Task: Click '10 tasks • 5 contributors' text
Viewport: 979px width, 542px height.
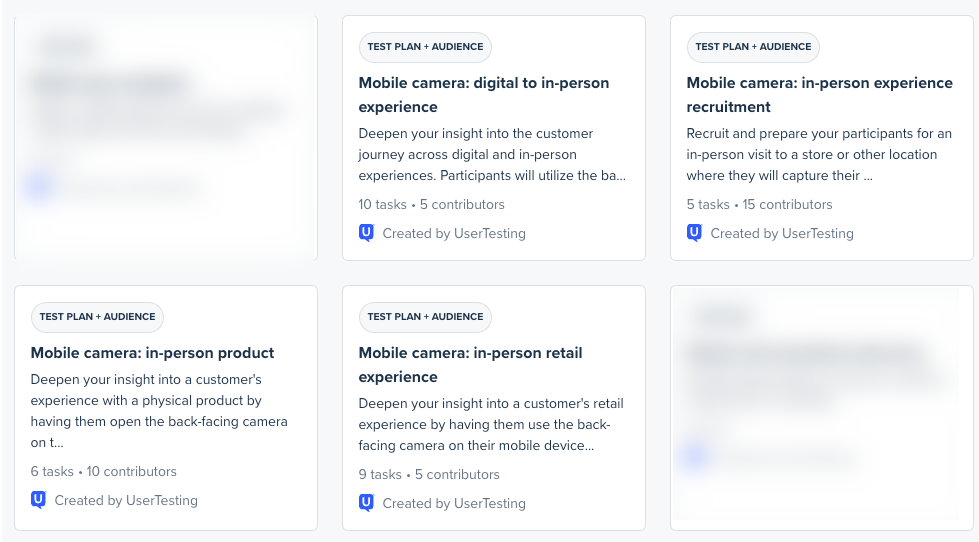Action: pyautogui.click(x=431, y=204)
